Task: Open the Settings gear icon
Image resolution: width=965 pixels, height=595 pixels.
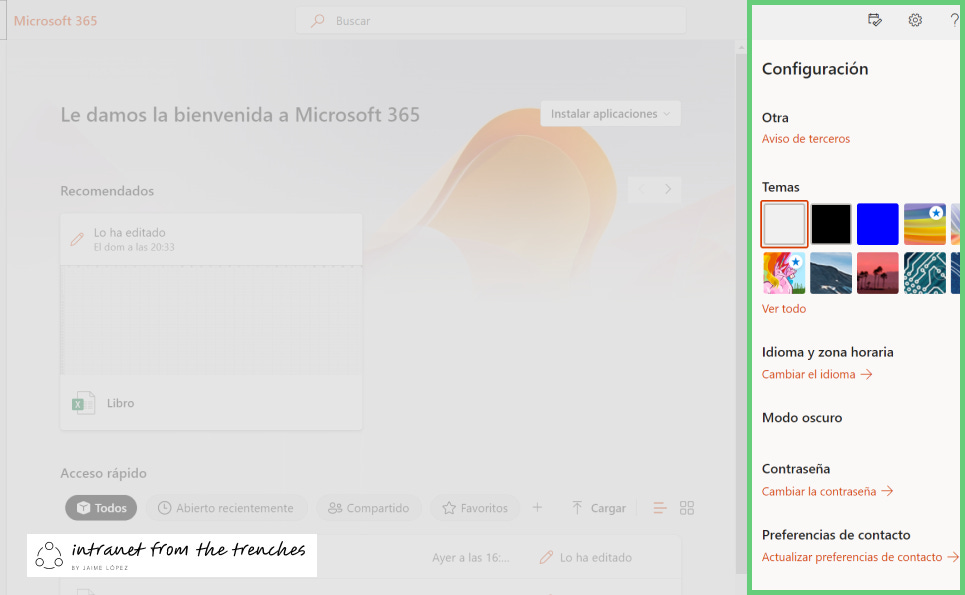Action: [x=915, y=20]
